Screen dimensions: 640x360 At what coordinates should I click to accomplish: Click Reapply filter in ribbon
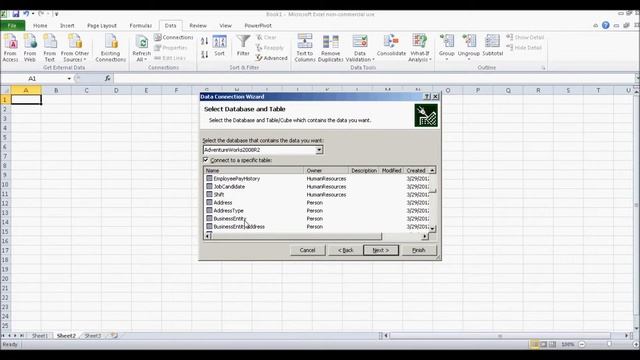(x=270, y=48)
